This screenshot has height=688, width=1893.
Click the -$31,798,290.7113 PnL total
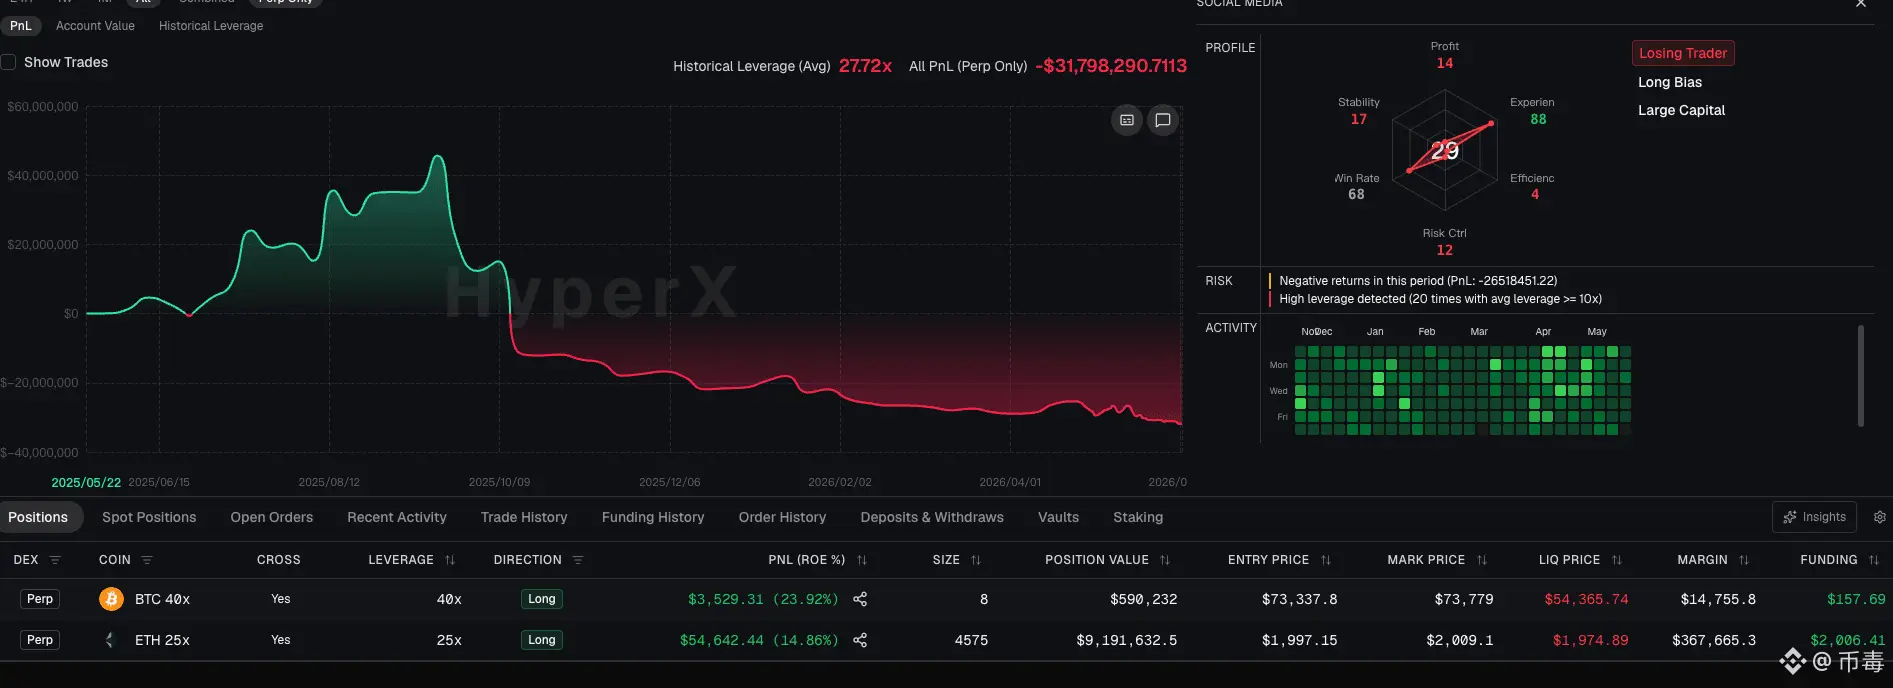(1111, 66)
